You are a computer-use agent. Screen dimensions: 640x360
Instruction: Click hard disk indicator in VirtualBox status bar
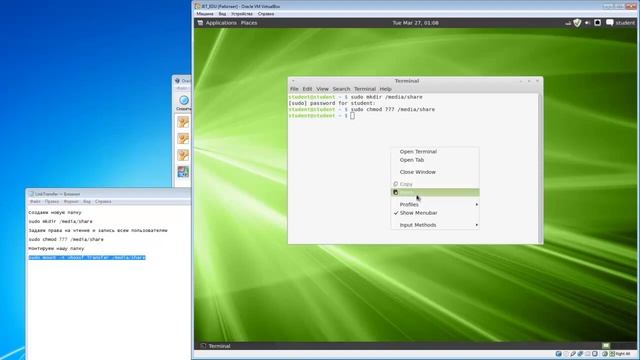[558, 354]
